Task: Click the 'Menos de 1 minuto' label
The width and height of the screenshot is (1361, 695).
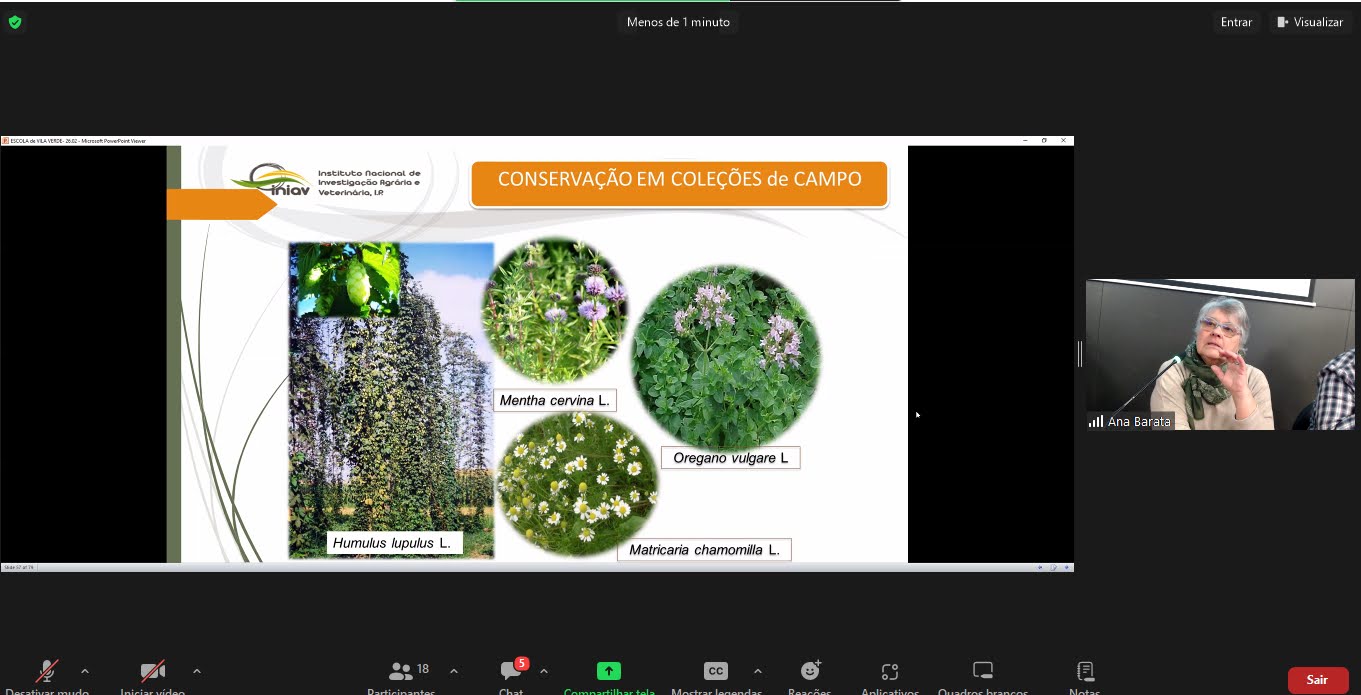Action: 678,22
